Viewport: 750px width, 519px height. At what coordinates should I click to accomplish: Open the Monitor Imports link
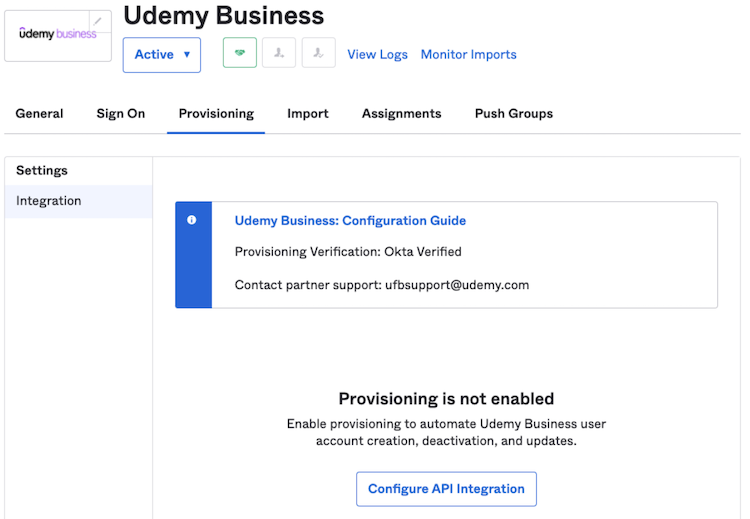tap(468, 55)
